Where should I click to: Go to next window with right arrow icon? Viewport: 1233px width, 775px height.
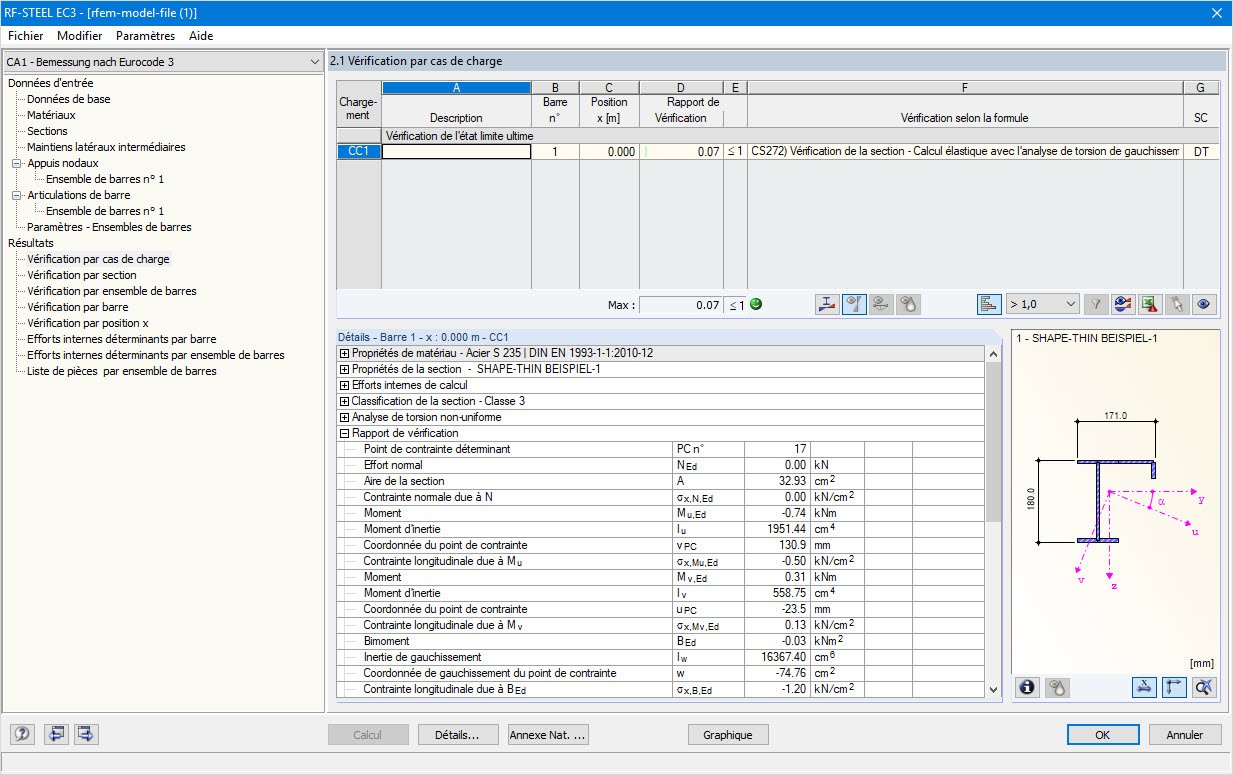pyautogui.click(x=87, y=734)
